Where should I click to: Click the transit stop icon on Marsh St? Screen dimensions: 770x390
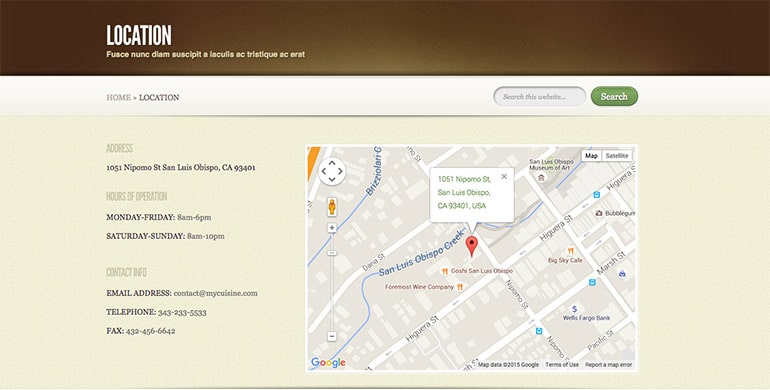(x=592, y=282)
